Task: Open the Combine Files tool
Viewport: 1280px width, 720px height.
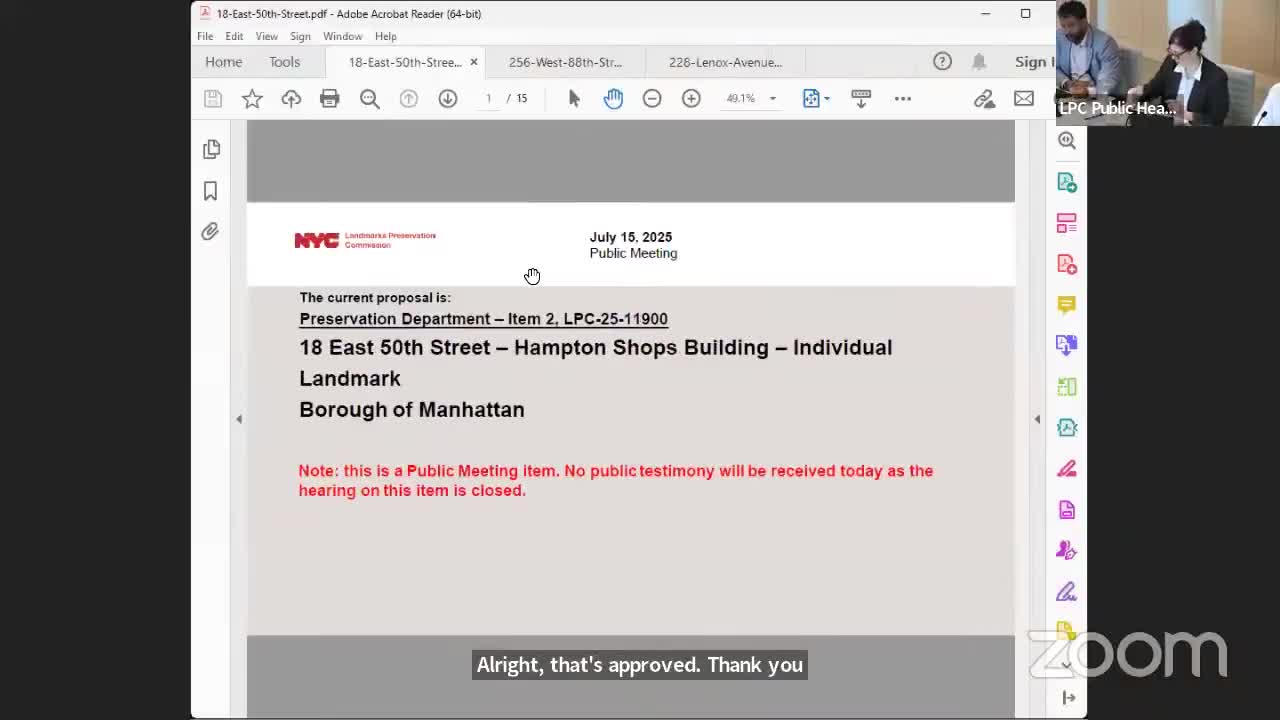Action: [x=1067, y=345]
